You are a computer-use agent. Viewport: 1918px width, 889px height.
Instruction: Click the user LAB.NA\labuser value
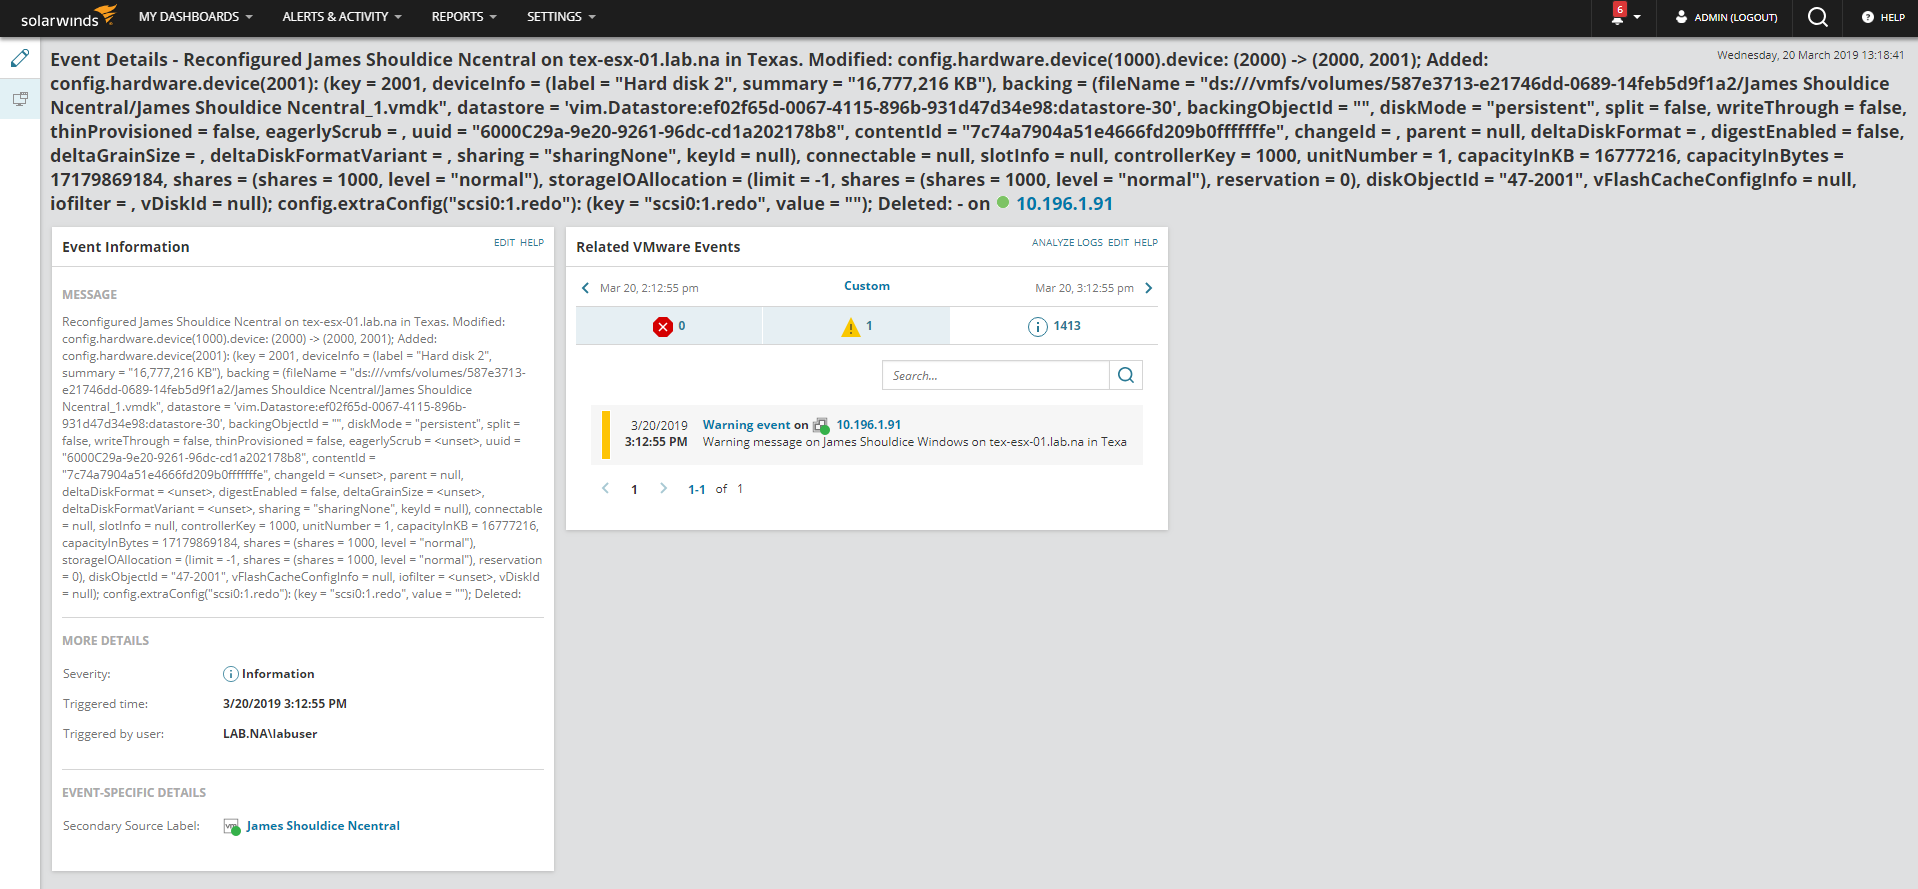(270, 734)
